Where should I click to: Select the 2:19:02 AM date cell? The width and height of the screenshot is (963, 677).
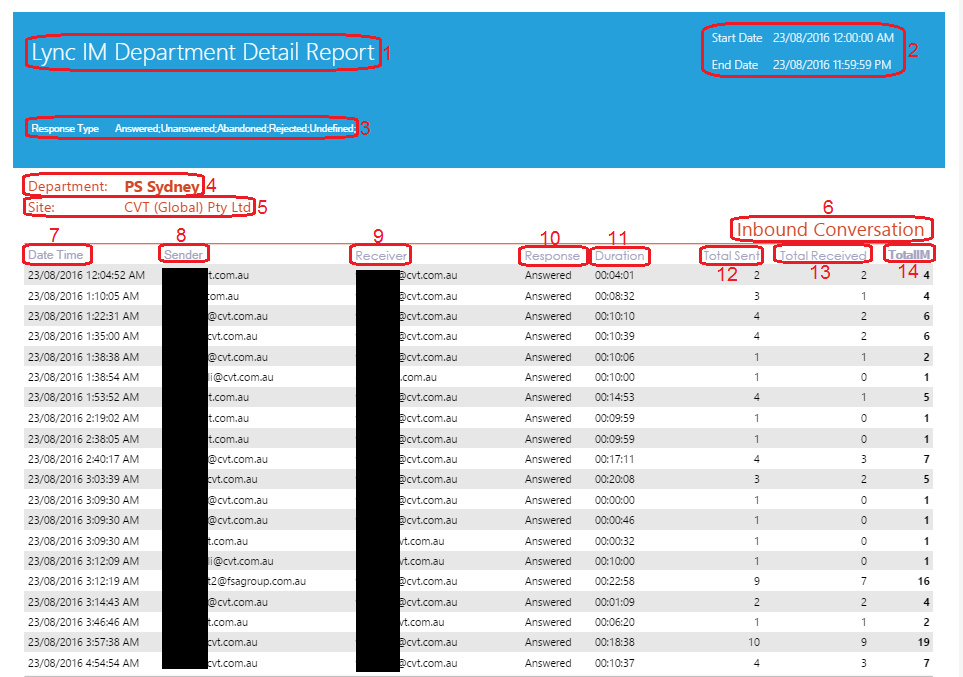[84, 418]
